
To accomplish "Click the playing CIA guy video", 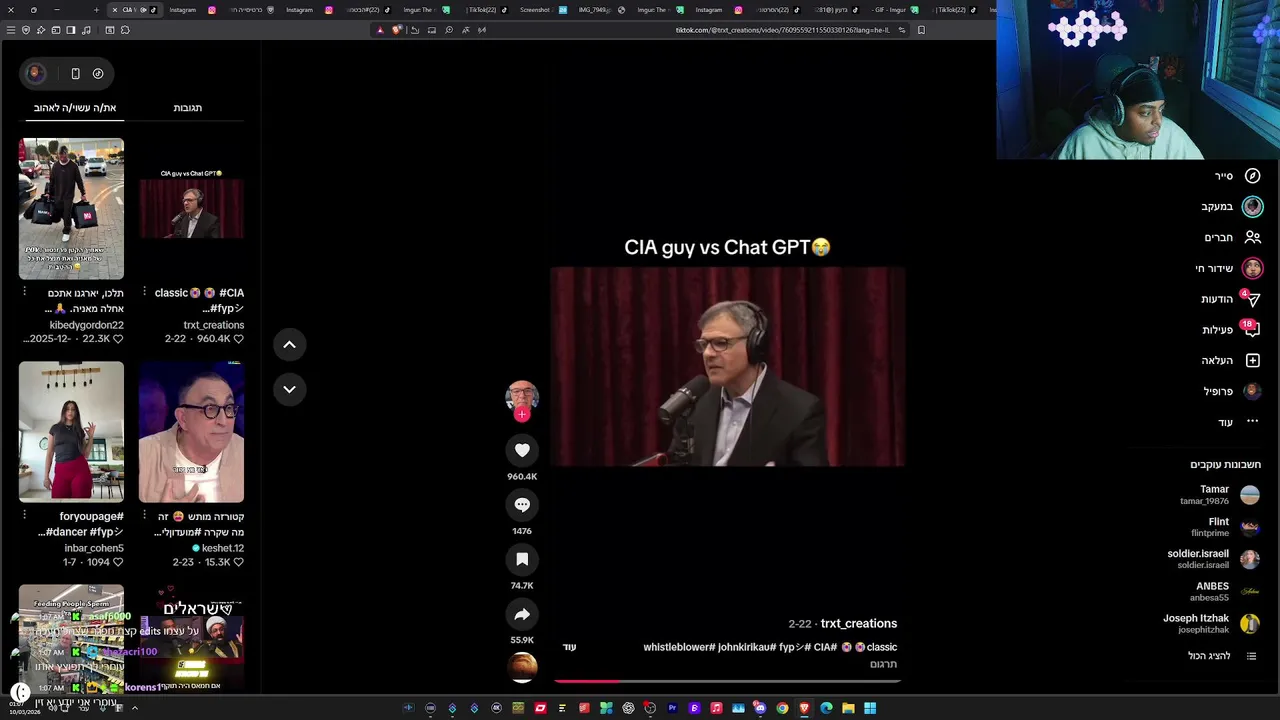I will [728, 367].
